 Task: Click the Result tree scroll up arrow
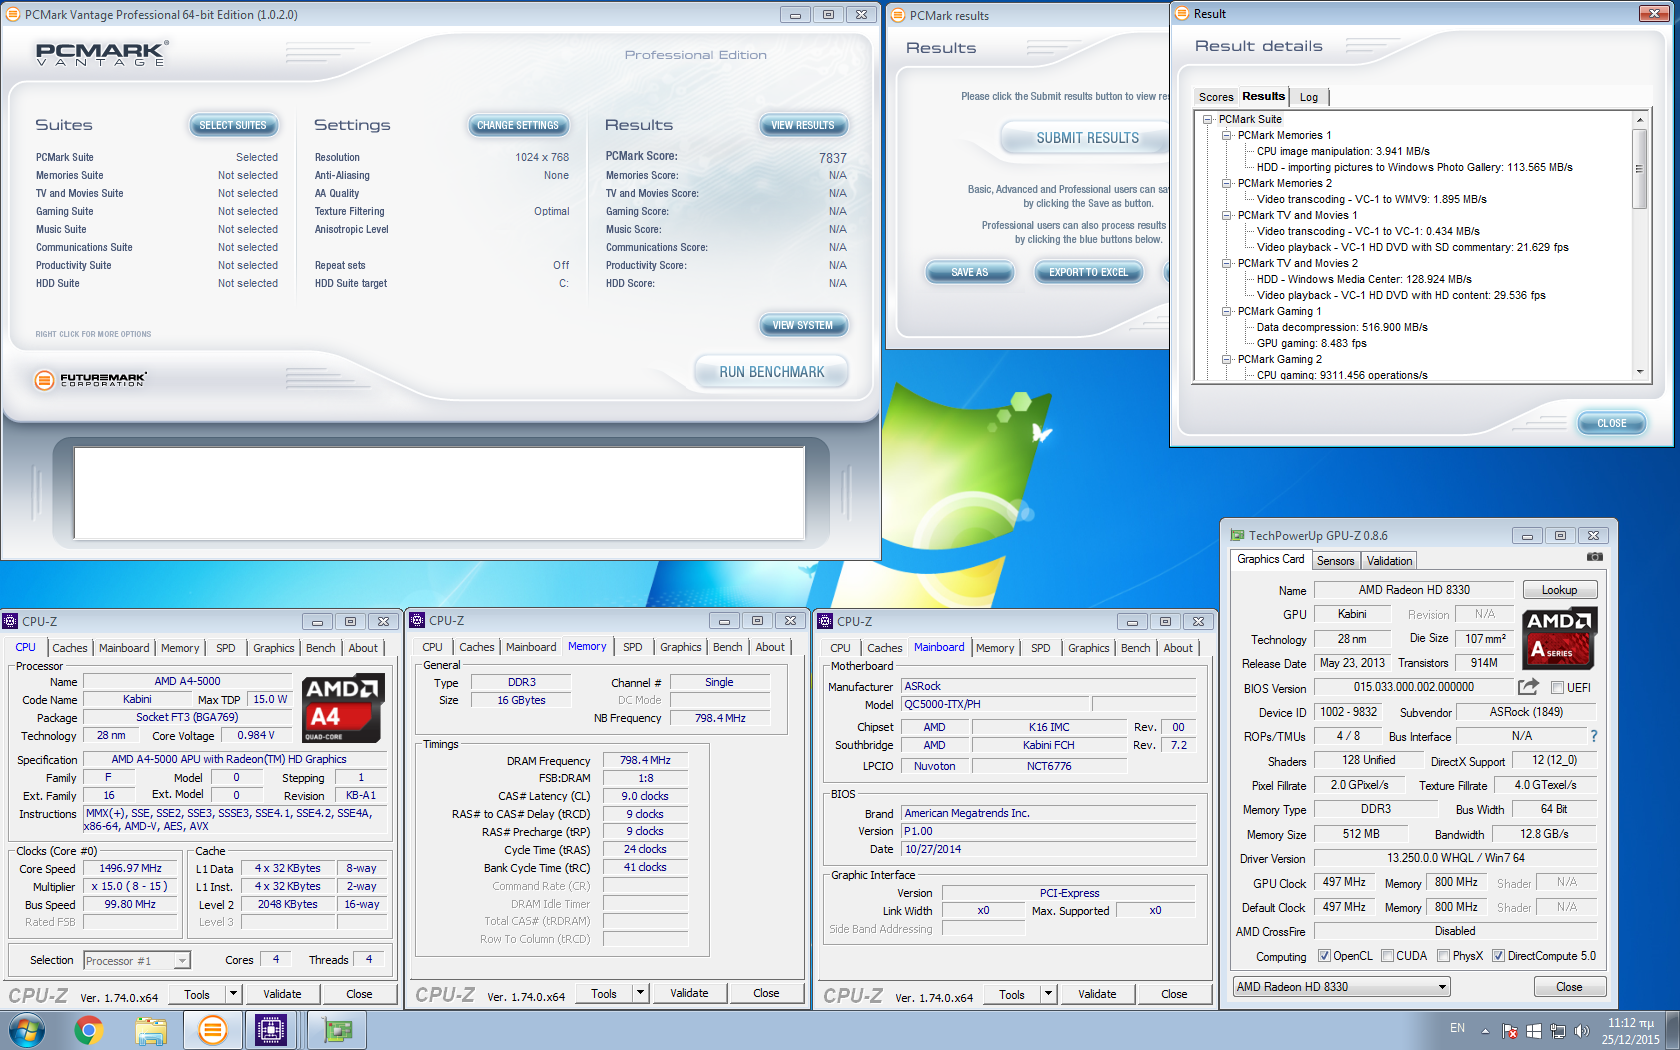pyautogui.click(x=1639, y=120)
